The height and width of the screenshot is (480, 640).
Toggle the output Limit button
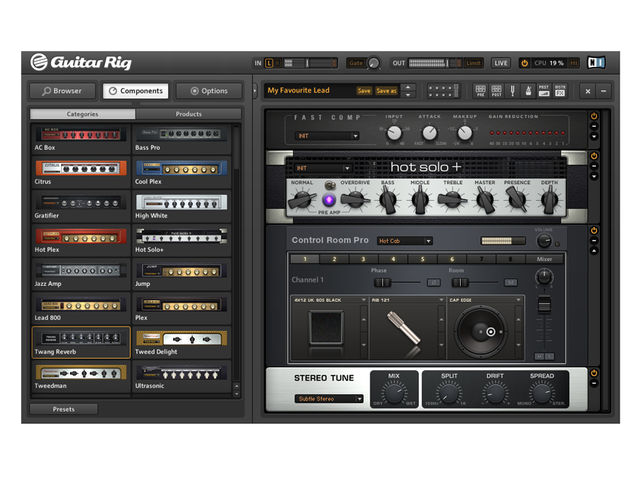click(473, 63)
